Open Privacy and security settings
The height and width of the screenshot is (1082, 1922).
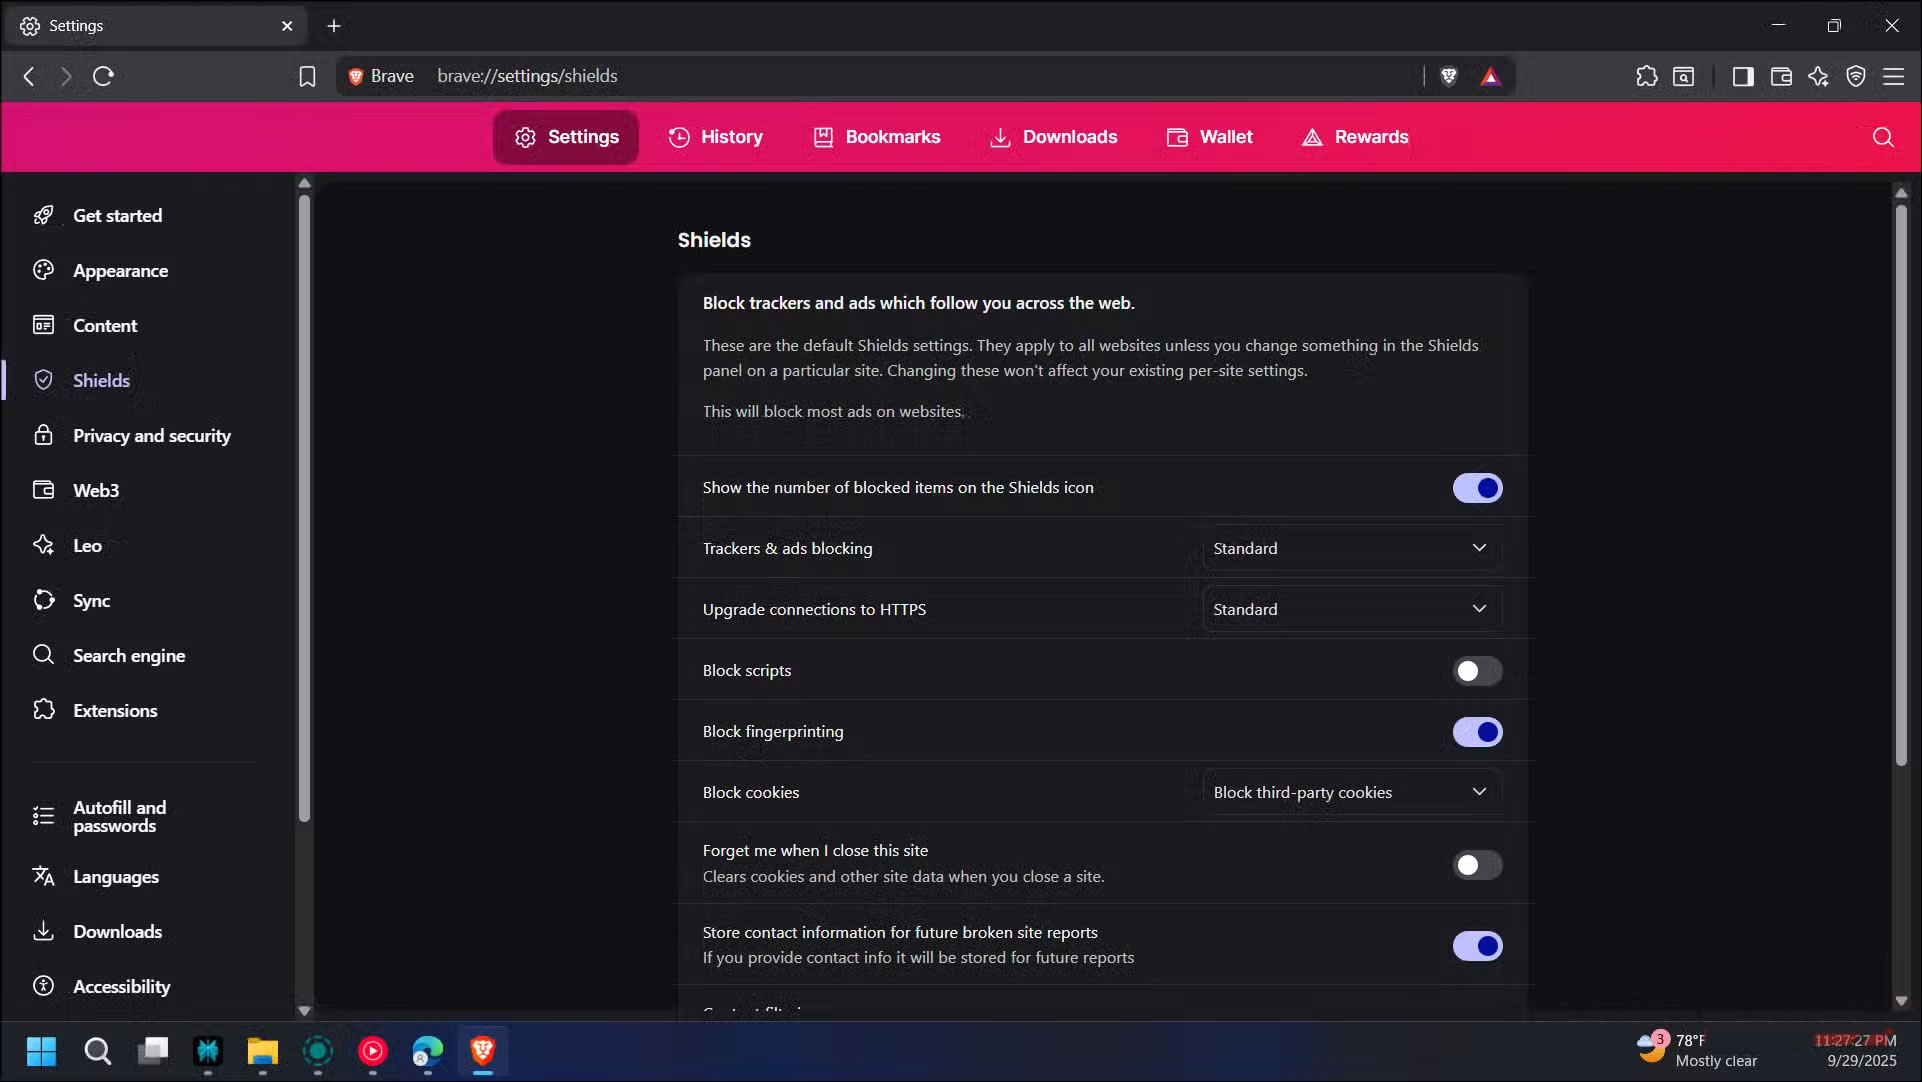pos(151,435)
